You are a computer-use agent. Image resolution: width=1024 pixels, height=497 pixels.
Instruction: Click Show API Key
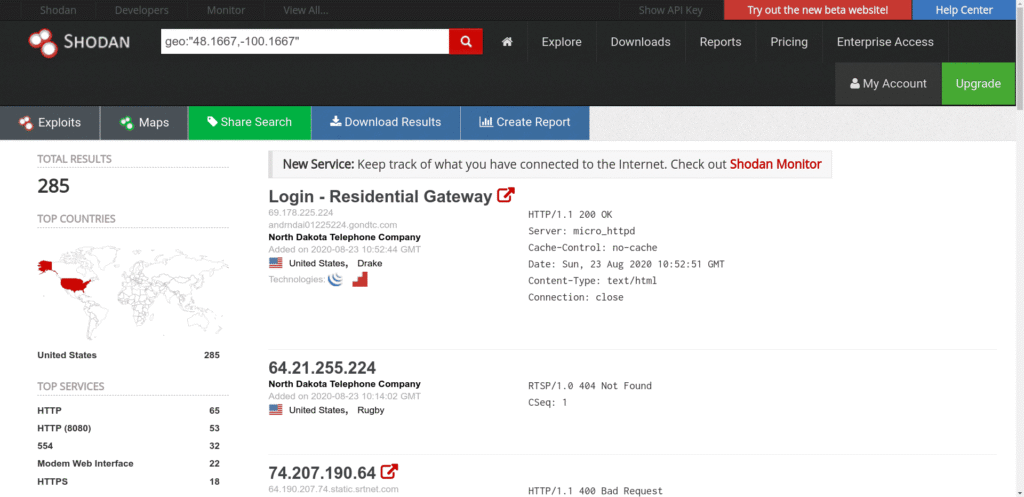pos(671,10)
